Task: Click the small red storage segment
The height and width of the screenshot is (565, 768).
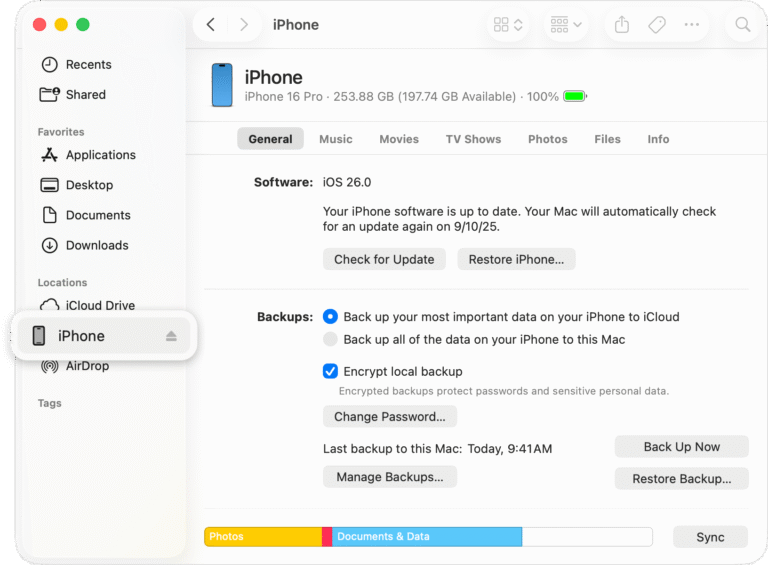Action: point(327,537)
